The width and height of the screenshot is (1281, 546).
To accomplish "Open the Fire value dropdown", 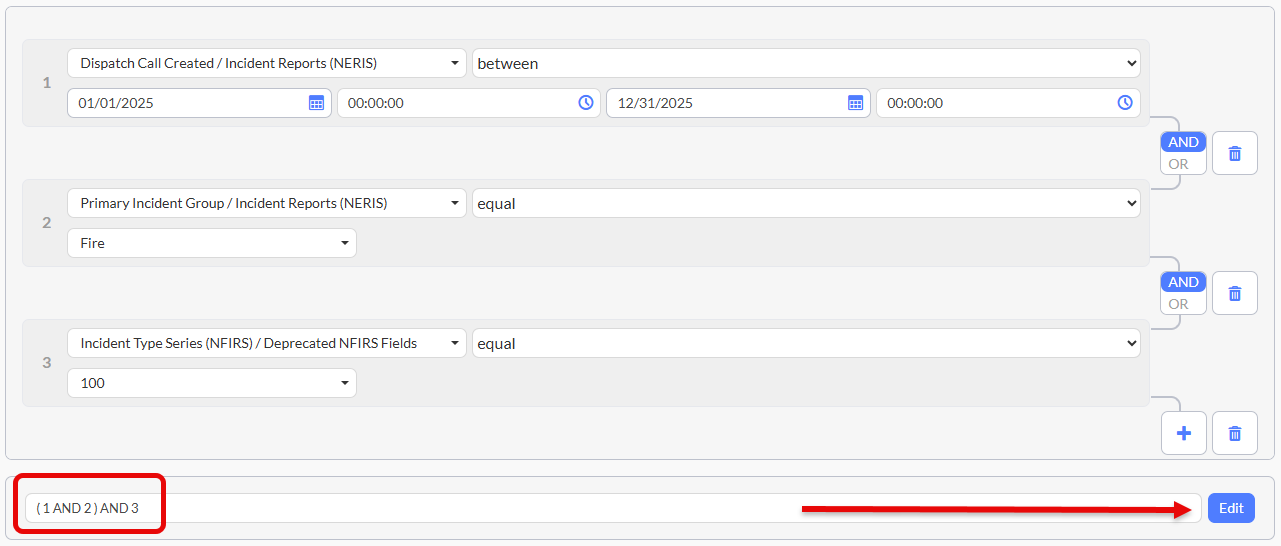I will [212, 243].
